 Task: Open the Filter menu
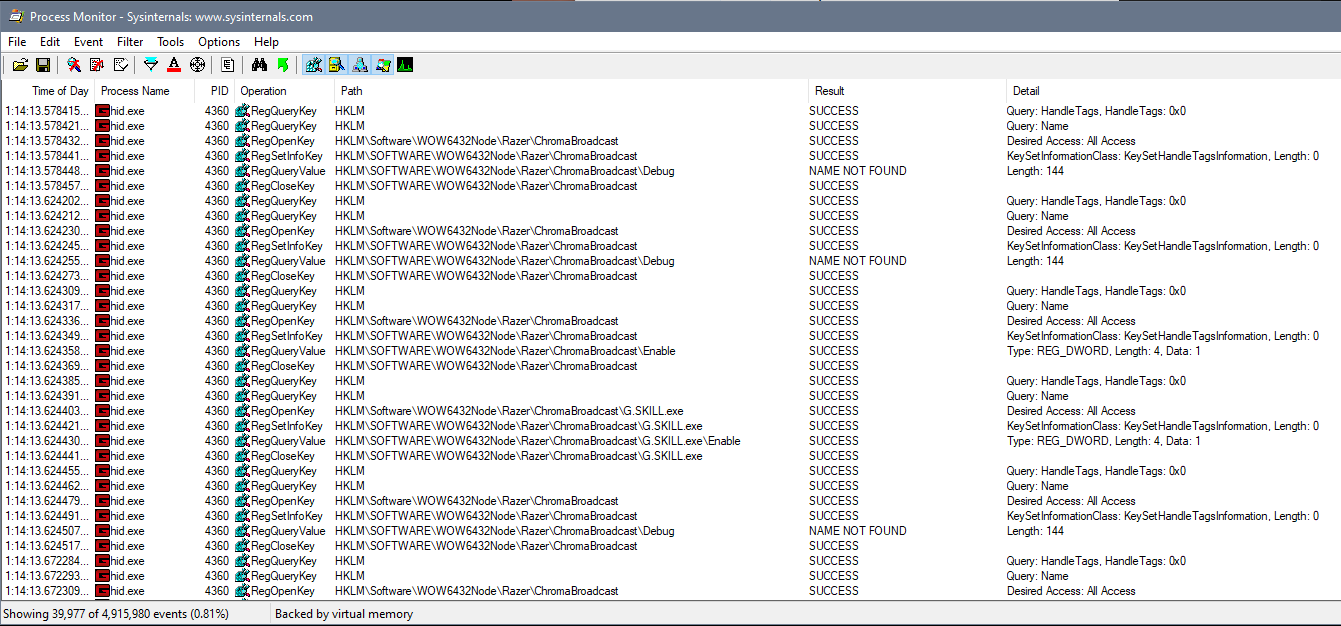pyautogui.click(x=130, y=42)
